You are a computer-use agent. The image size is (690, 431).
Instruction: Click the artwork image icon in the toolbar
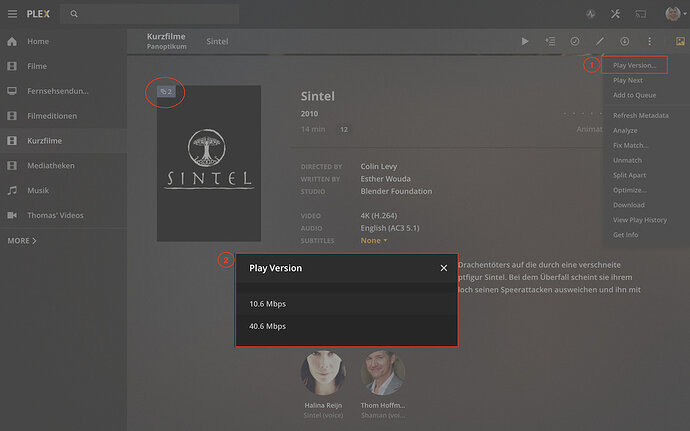tap(680, 41)
